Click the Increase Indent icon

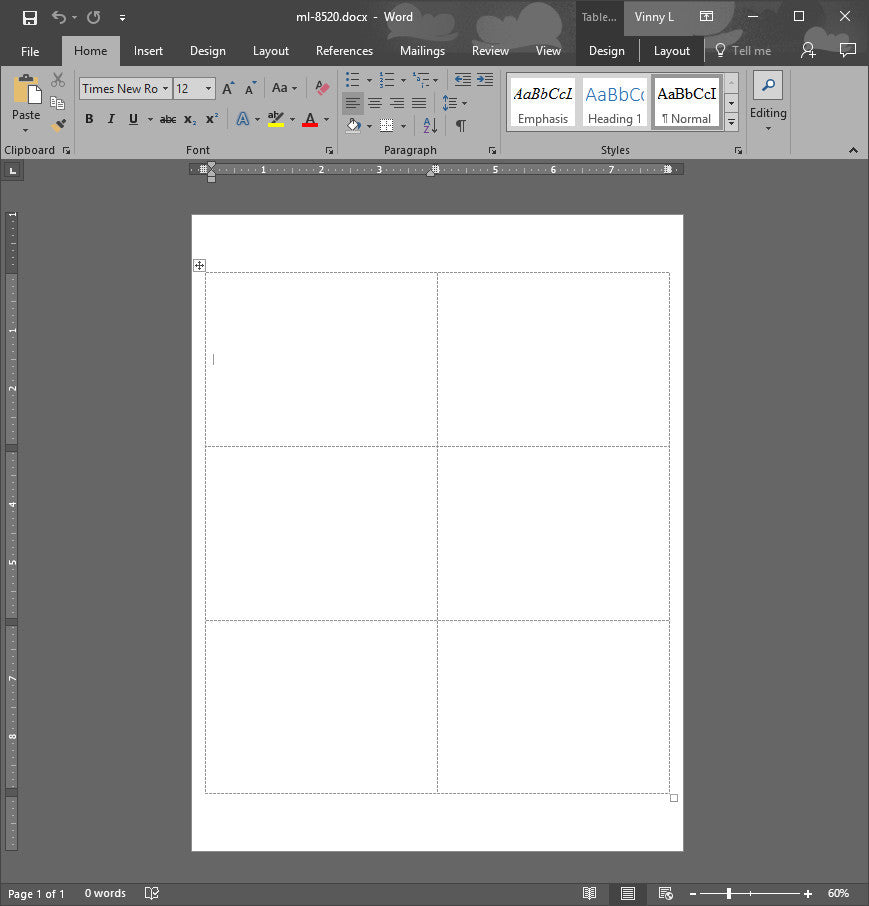pos(485,80)
